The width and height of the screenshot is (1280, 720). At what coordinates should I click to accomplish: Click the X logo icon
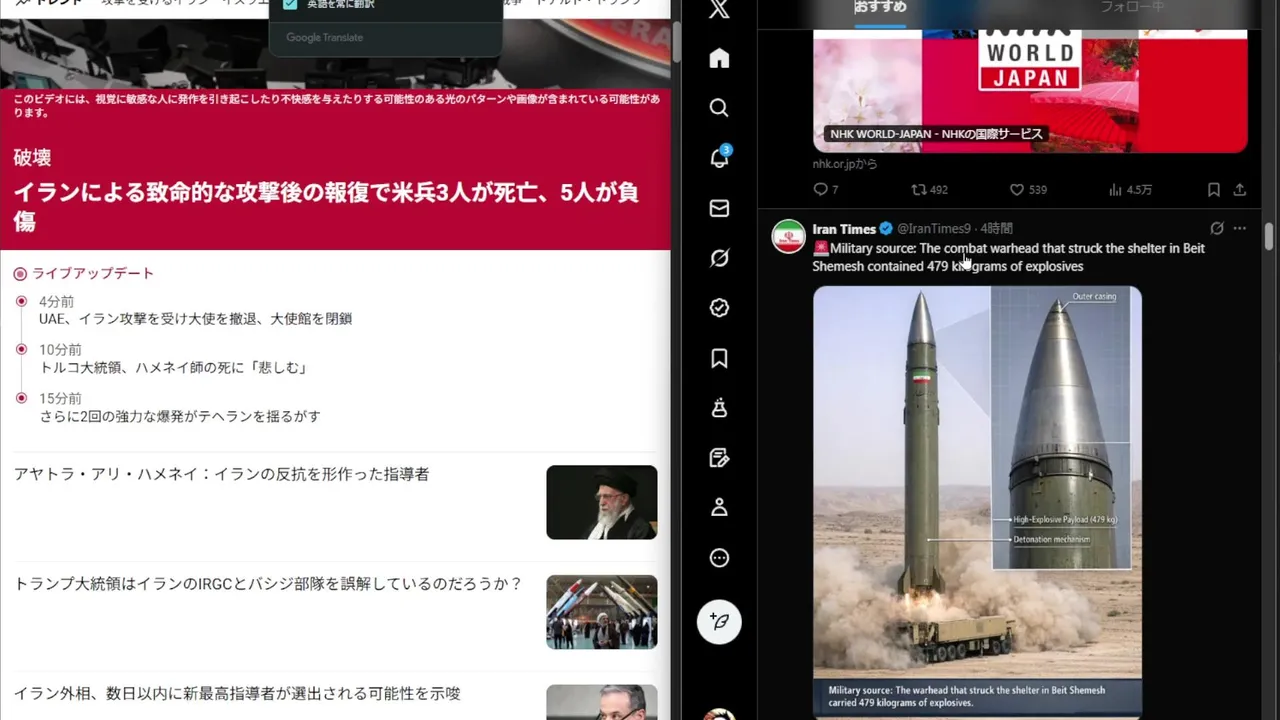pyautogui.click(x=719, y=9)
